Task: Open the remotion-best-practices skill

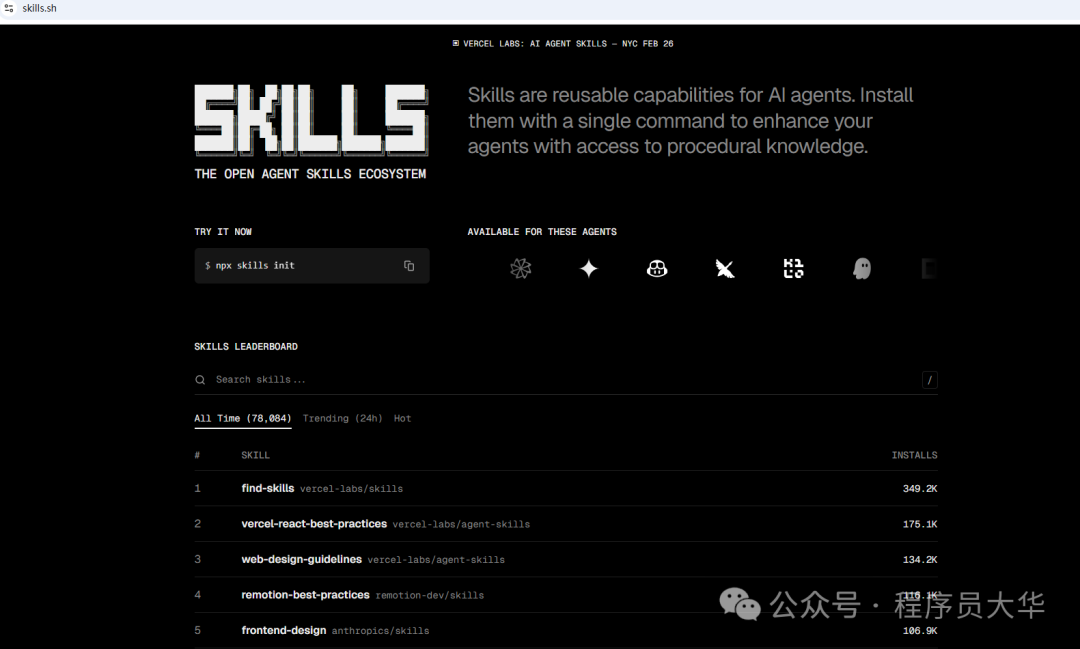Action: coord(306,594)
